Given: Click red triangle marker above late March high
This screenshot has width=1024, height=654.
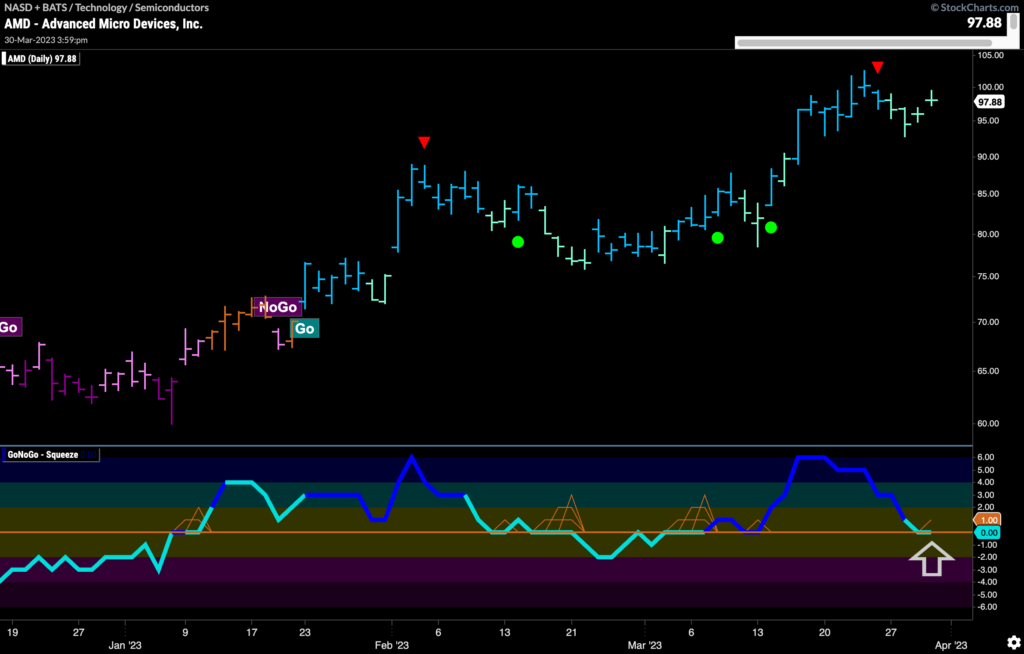Looking at the screenshot, I should pyautogui.click(x=877, y=67).
